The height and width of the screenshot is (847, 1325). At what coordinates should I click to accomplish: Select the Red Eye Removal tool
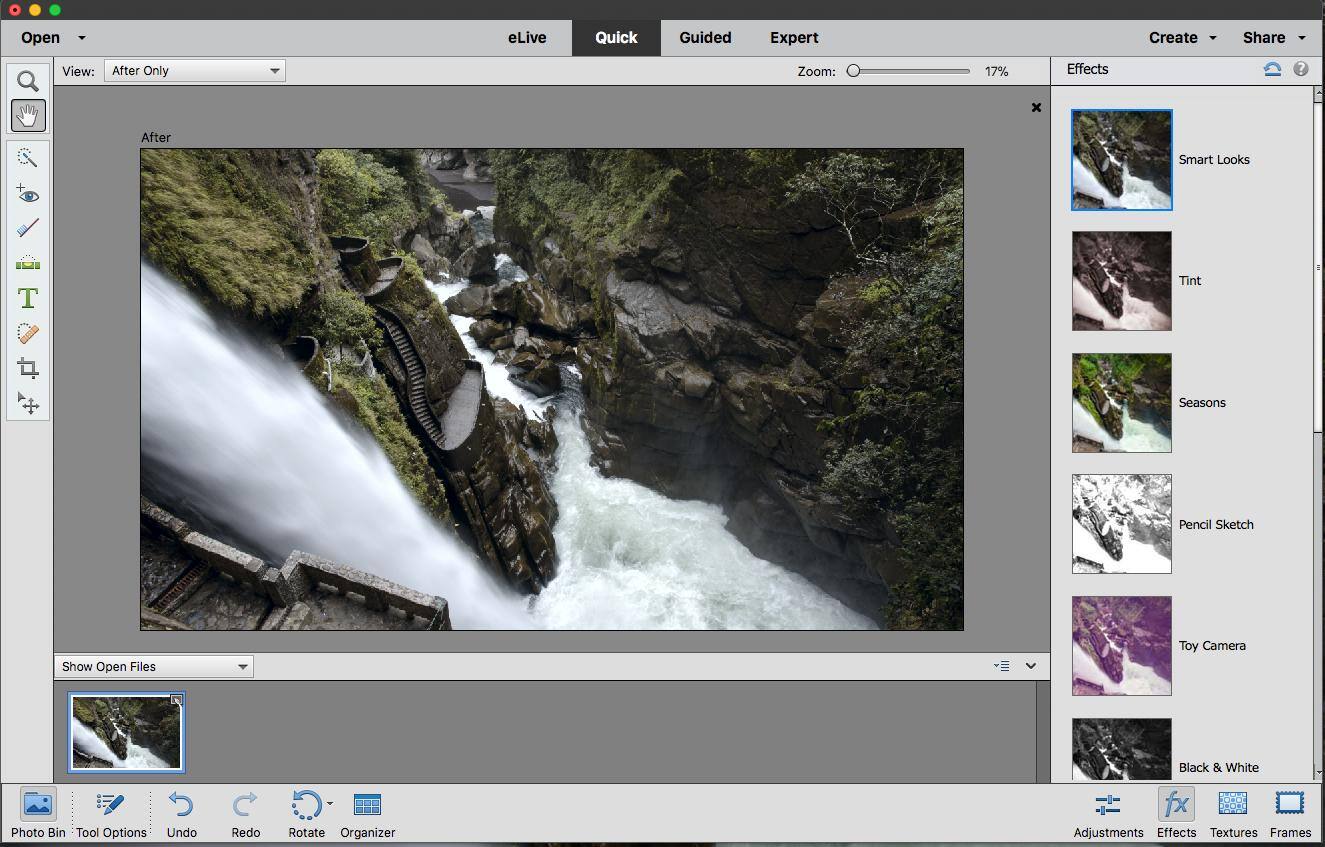(x=28, y=194)
